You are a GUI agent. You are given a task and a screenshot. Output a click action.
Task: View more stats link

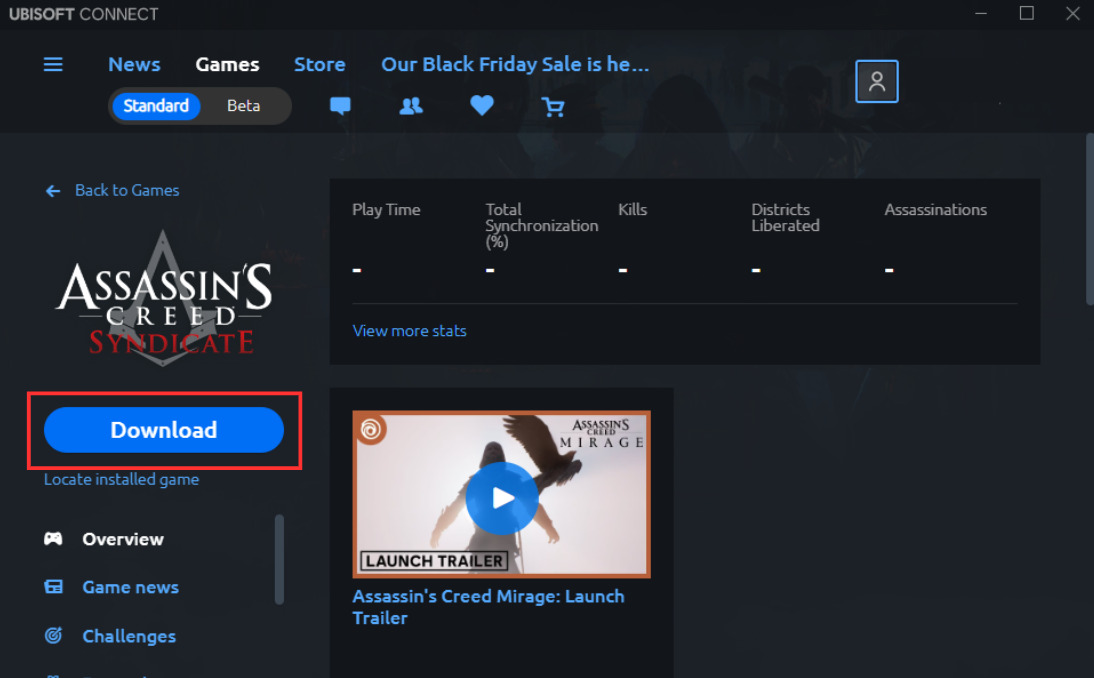pyautogui.click(x=410, y=331)
